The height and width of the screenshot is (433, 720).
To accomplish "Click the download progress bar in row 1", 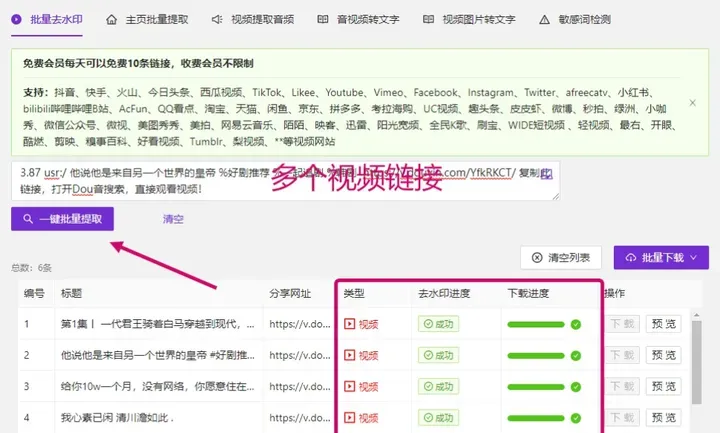I will [536, 325].
